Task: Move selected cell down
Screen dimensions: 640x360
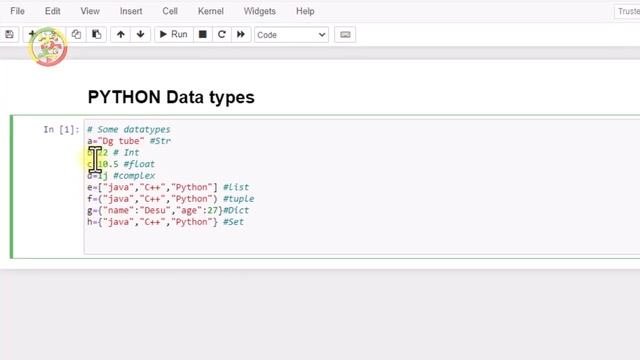Action: 140,35
